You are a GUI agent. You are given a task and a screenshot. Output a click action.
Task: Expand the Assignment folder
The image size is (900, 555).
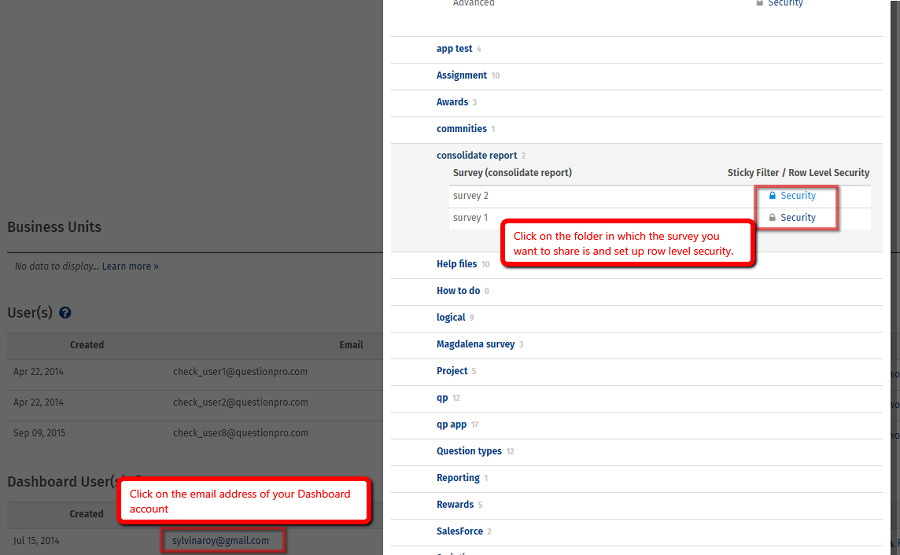click(x=461, y=75)
